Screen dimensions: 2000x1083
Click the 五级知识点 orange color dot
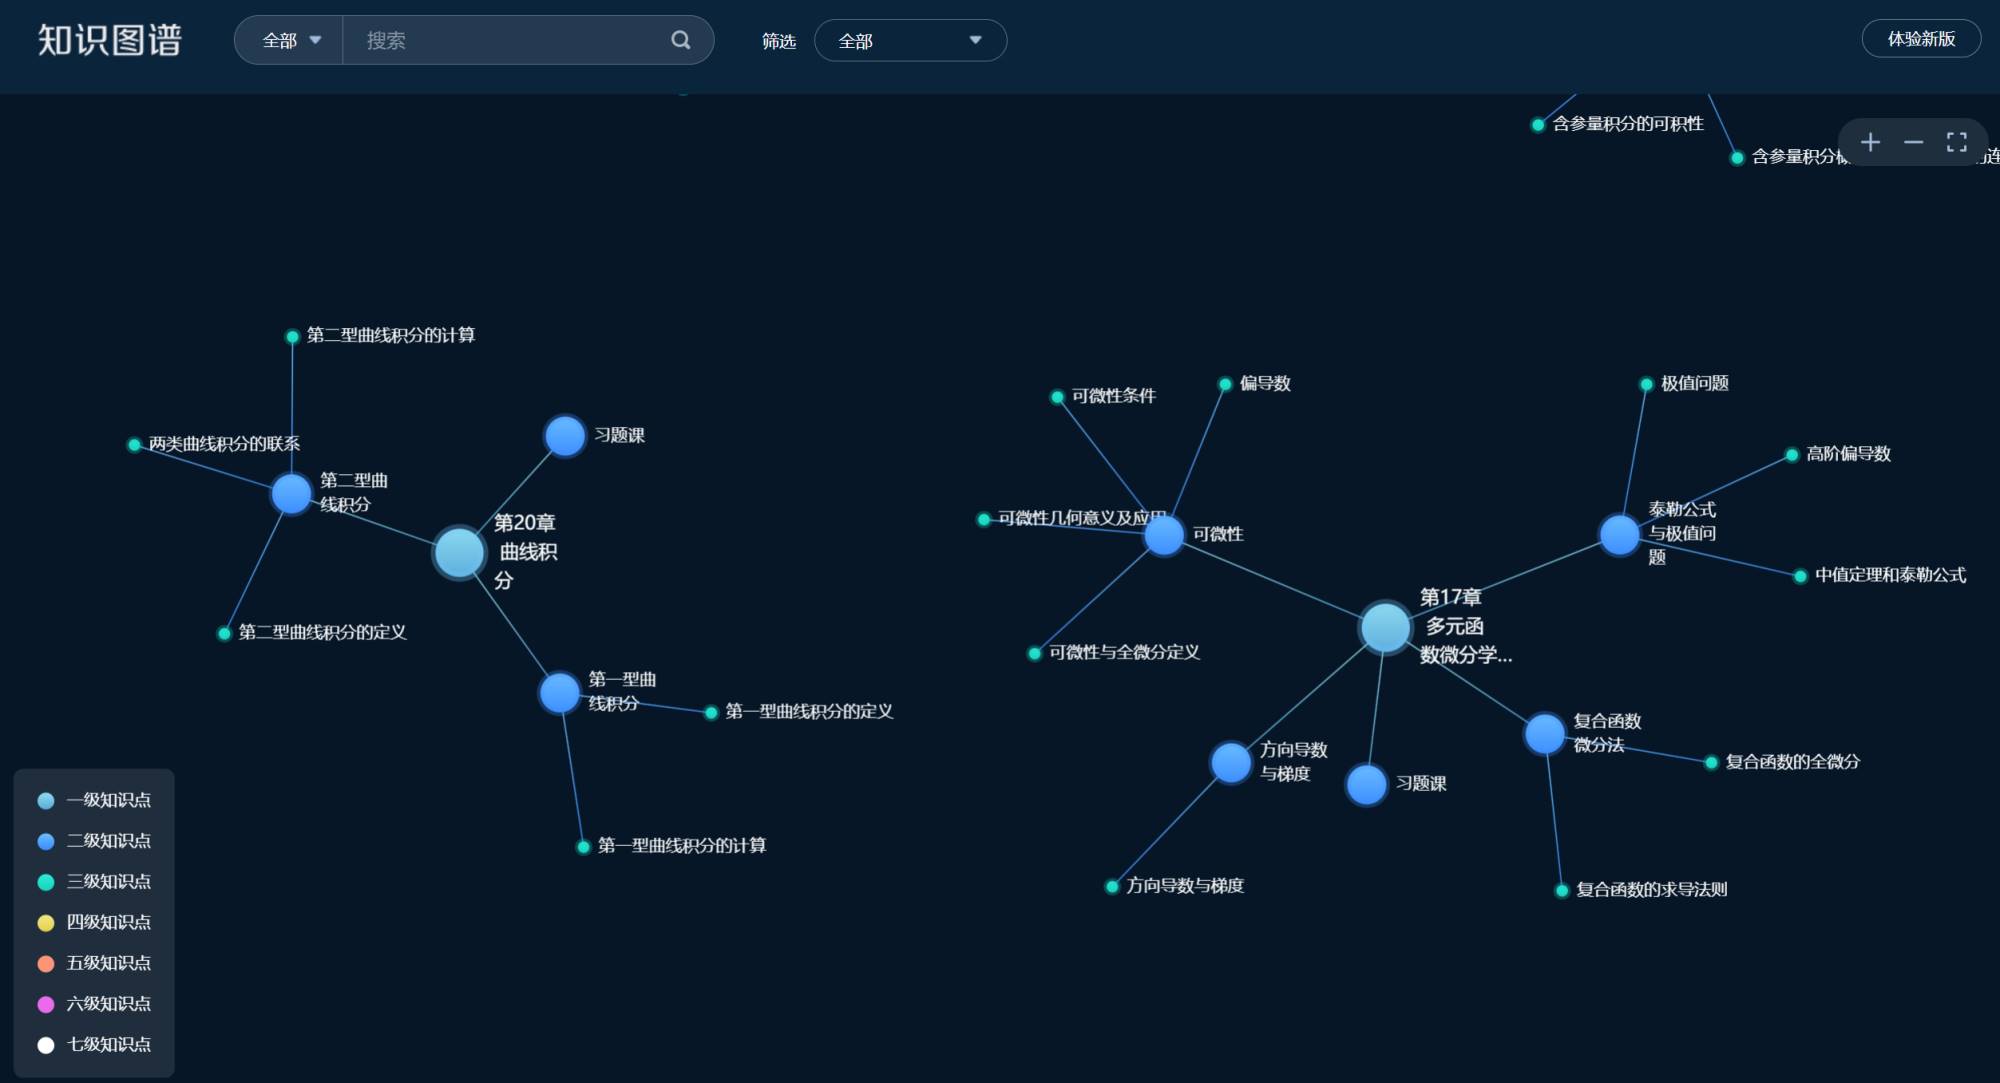coord(46,963)
